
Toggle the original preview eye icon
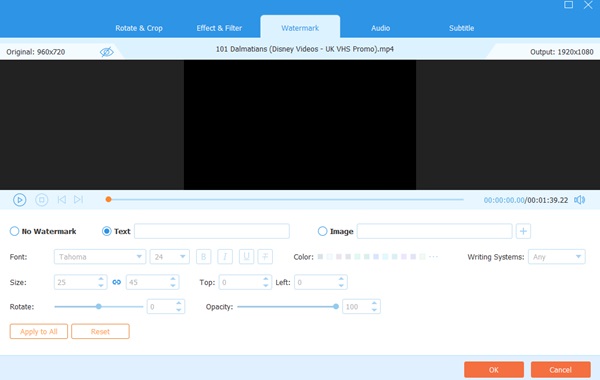107,52
